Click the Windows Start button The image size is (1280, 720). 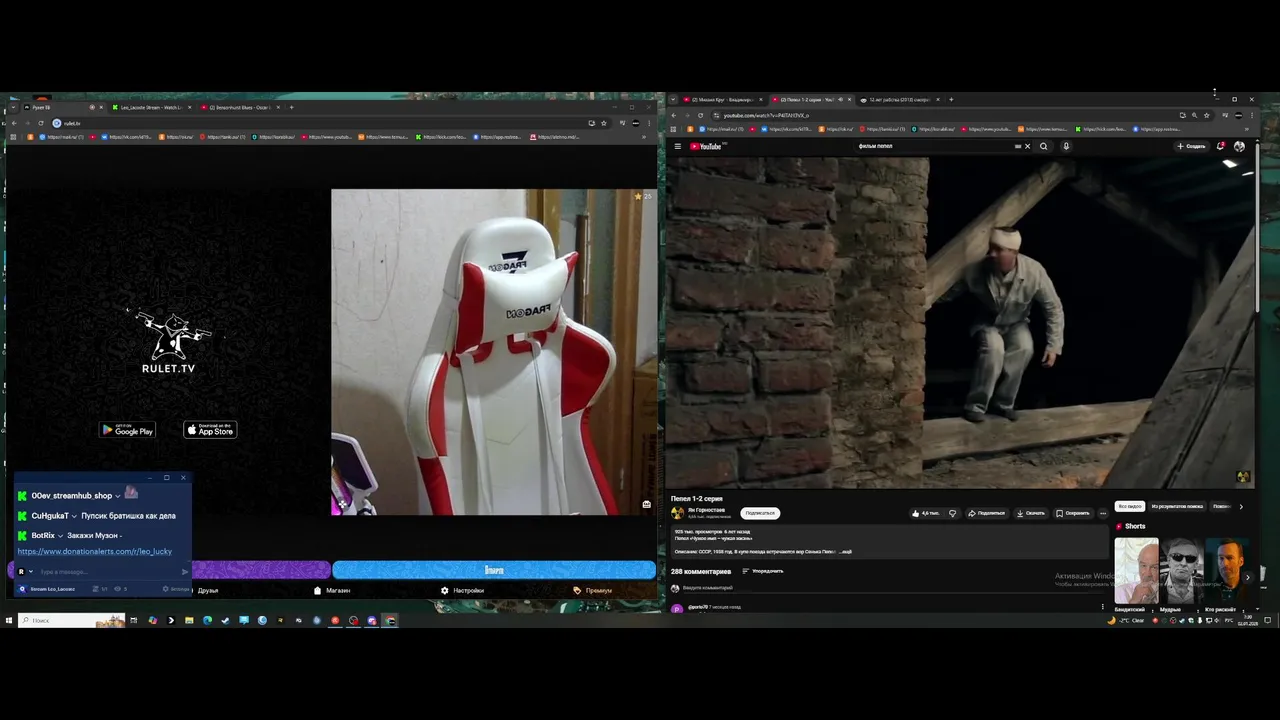[x=9, y=620]
